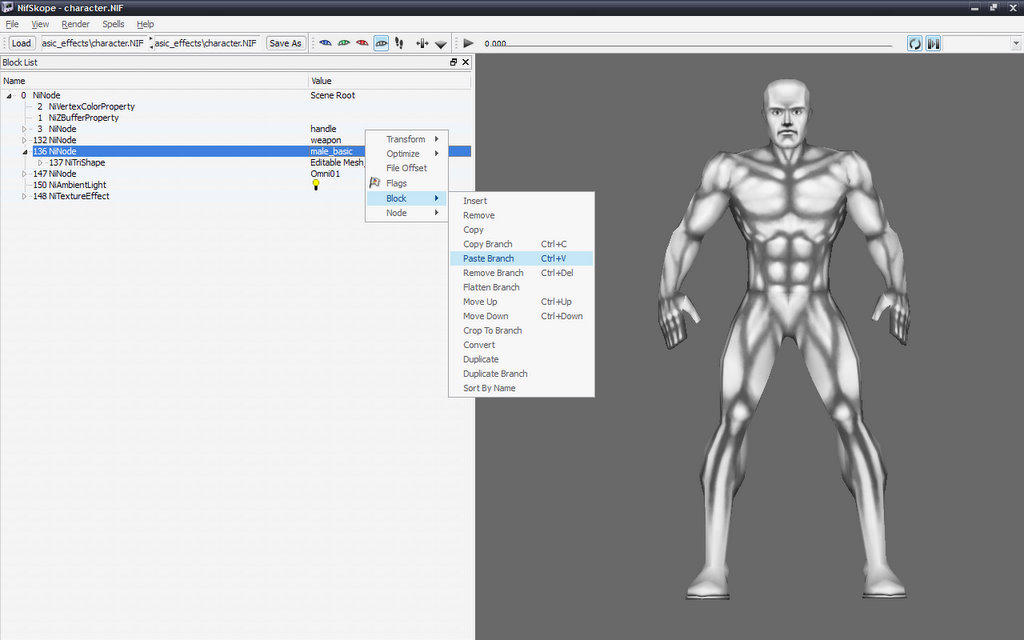Click the Load button

(x=21, y=43)
